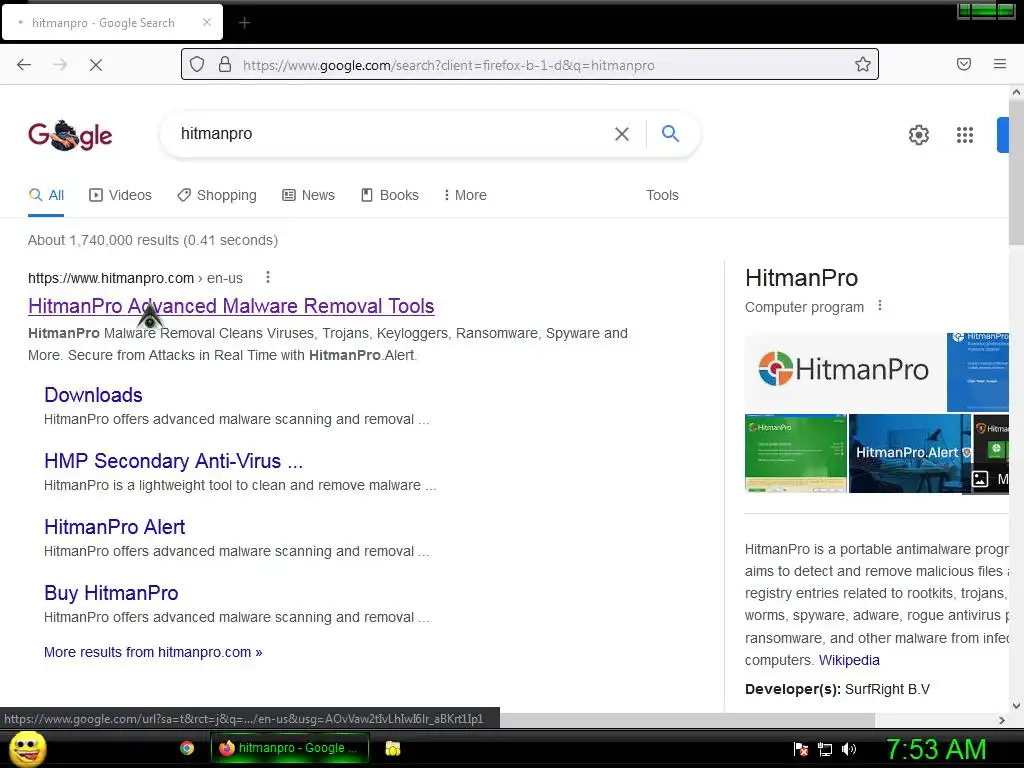Go back with the browser back arrow
The width and height of the screenshot is (1024, 768).
tap(24, 64)
